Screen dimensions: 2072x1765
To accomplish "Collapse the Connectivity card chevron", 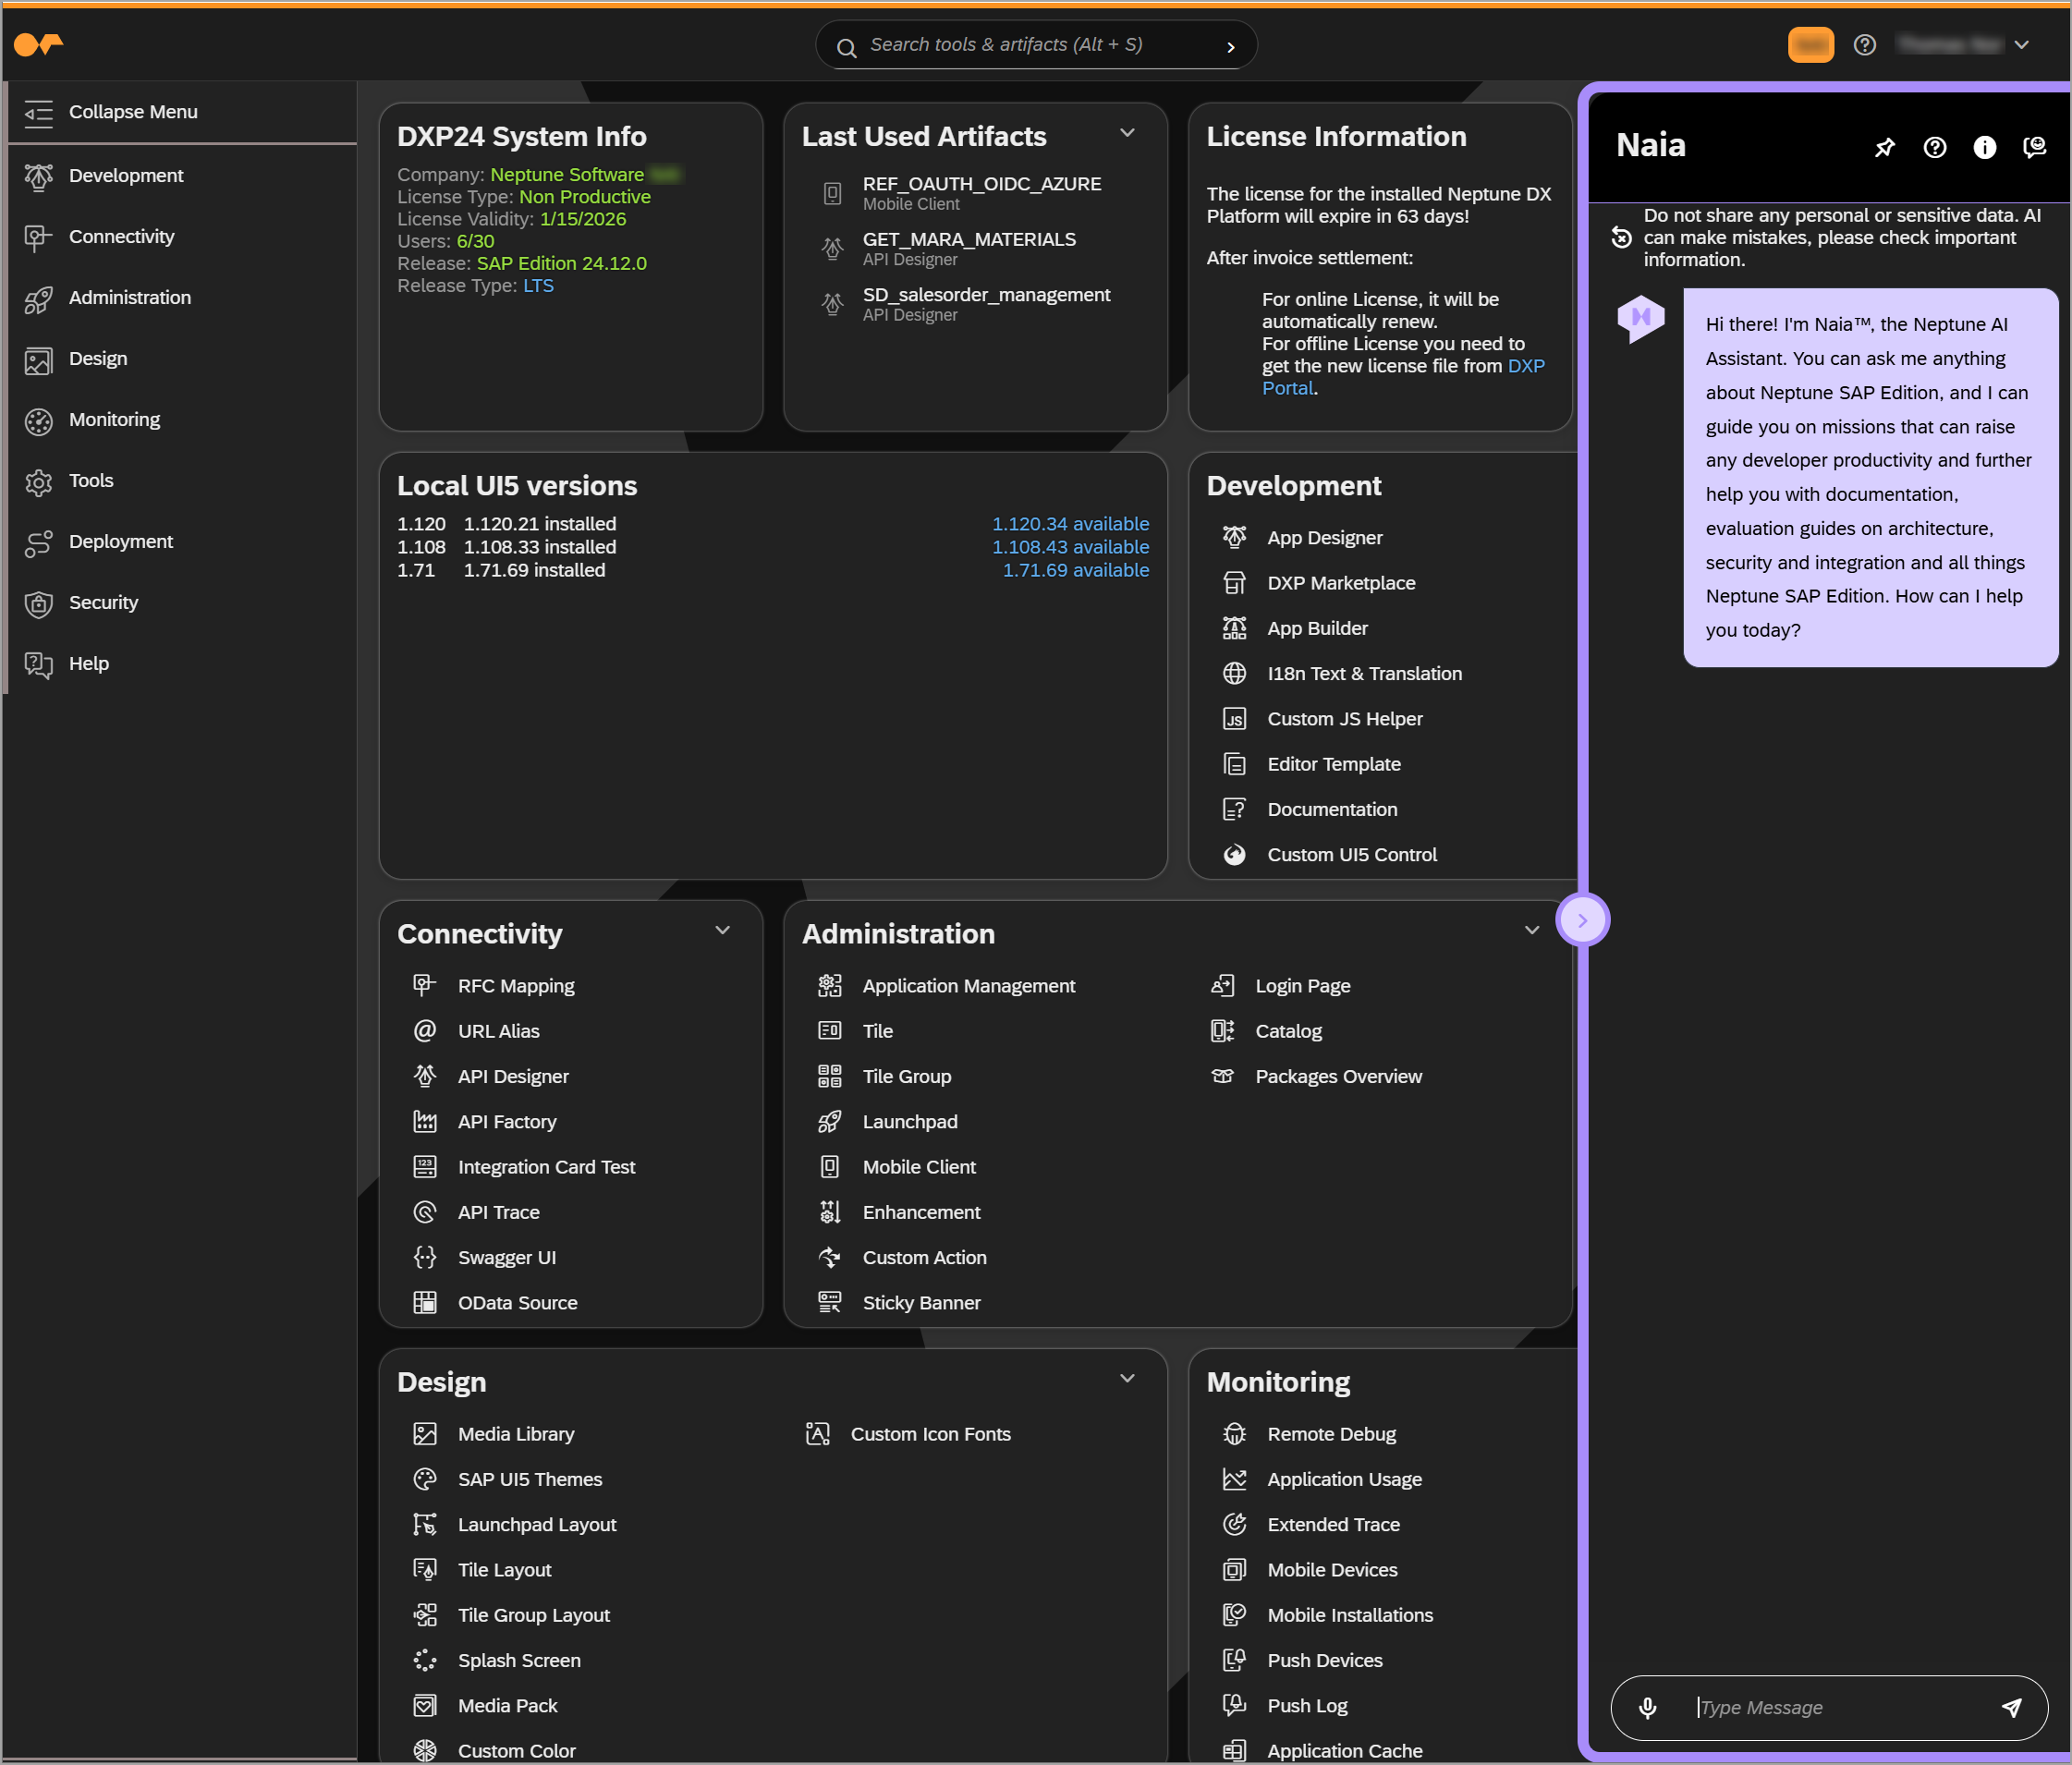I will (722, 930).
